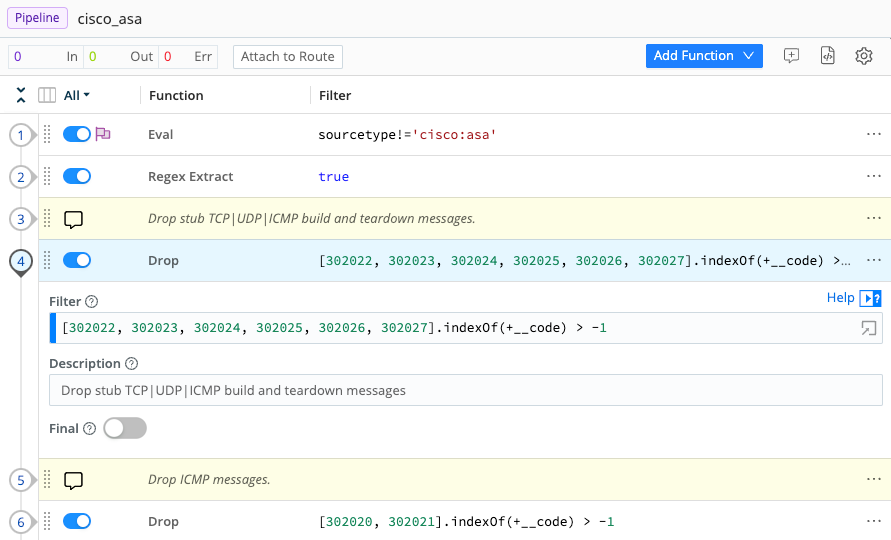Open options menu for row 3 comment
Viewport: 891px width, 540px height.
[x=873, y=218]
